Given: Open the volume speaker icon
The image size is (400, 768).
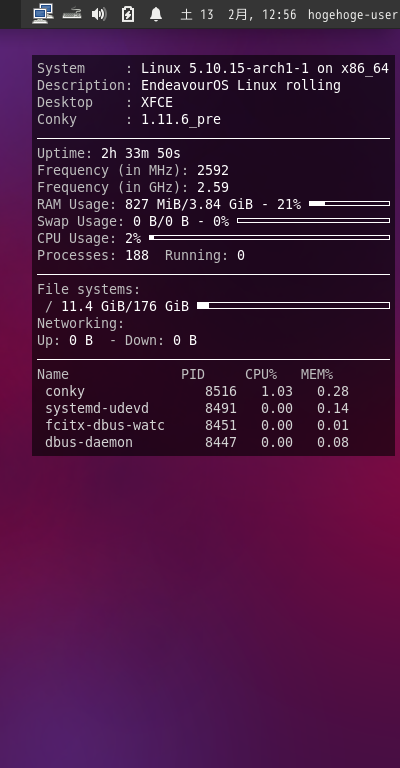Looking at the screenshot, I should [99, 14].
